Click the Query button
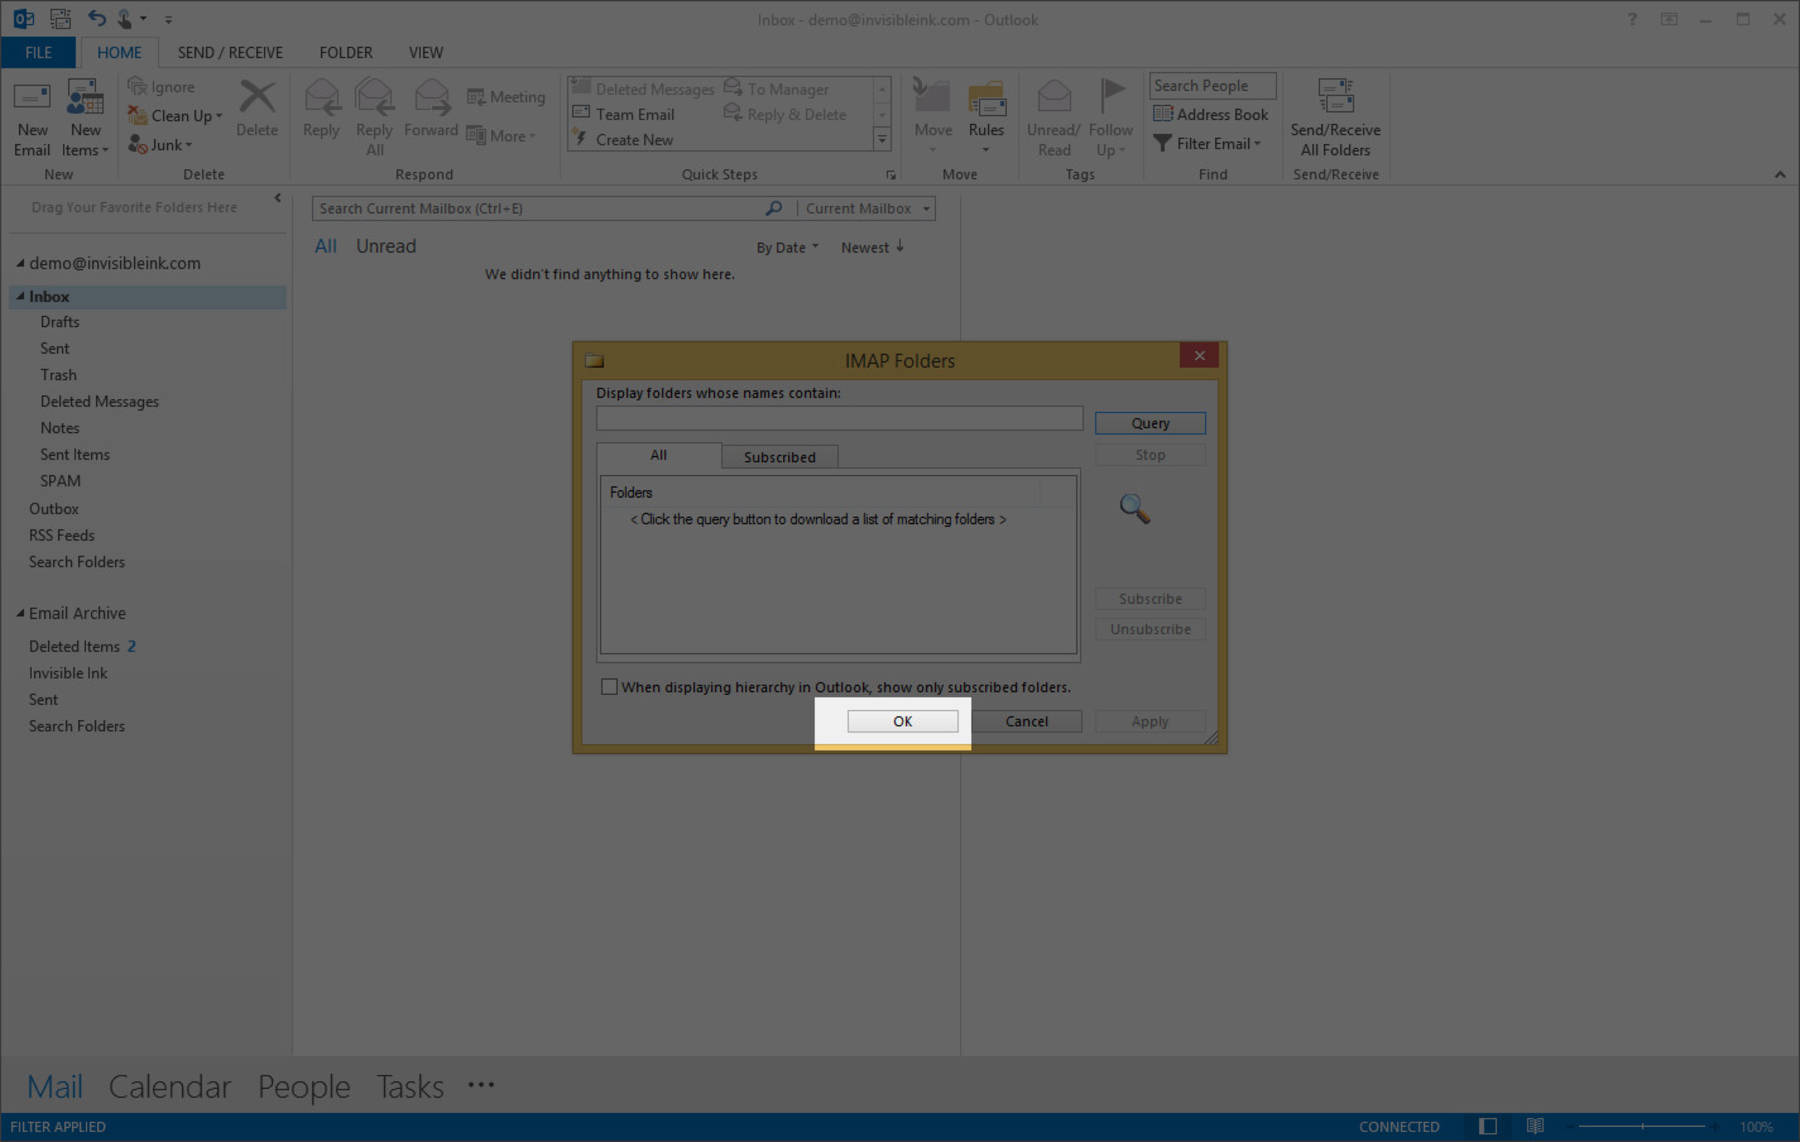The height and width of the screenshot is (1142, 1800). pos(1150,423)
